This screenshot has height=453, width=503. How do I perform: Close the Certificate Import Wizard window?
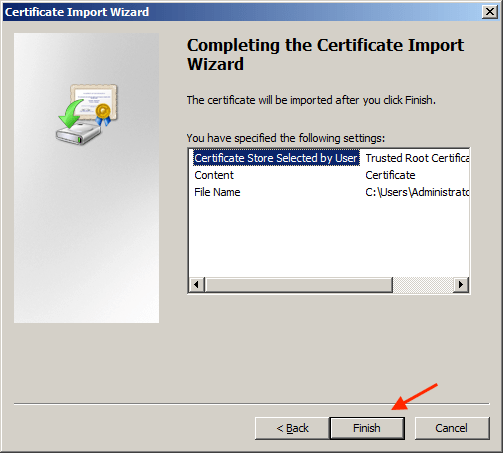490,12
